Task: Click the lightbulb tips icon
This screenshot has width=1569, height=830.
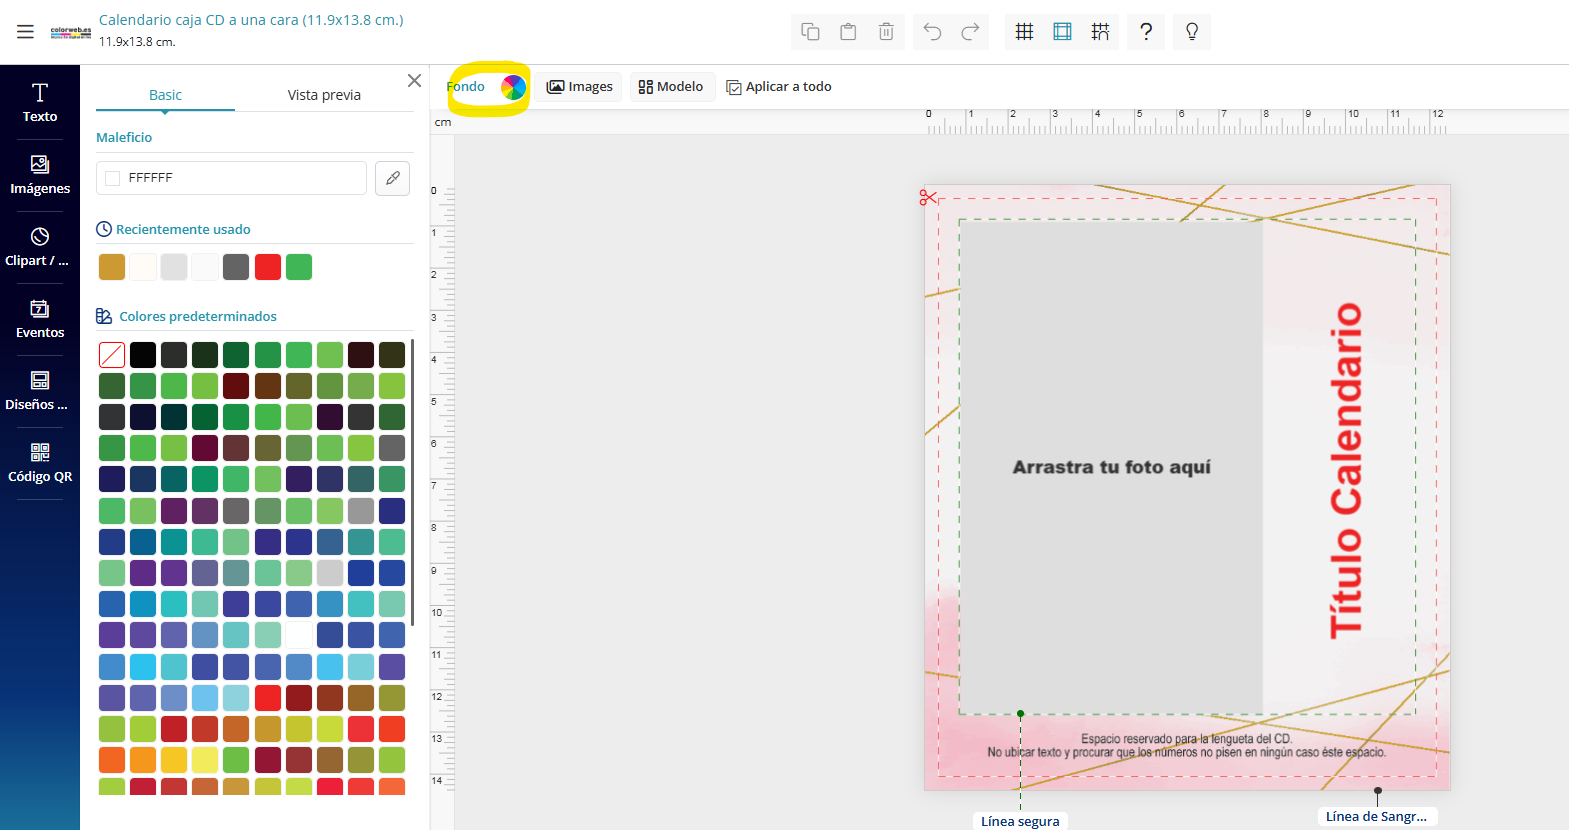Action: (1192, 32)
